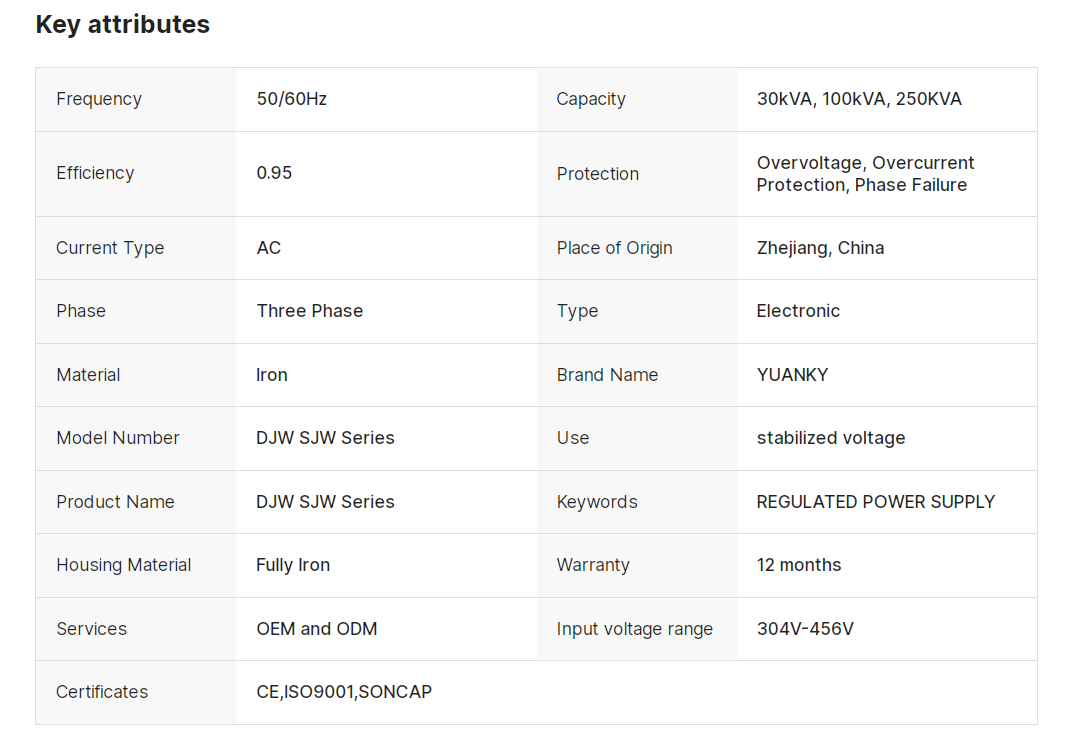The width and height of the screenshot is (1071, 742).
Task: Click the stabilized voltage use value
Action: (x=831, y=438)
